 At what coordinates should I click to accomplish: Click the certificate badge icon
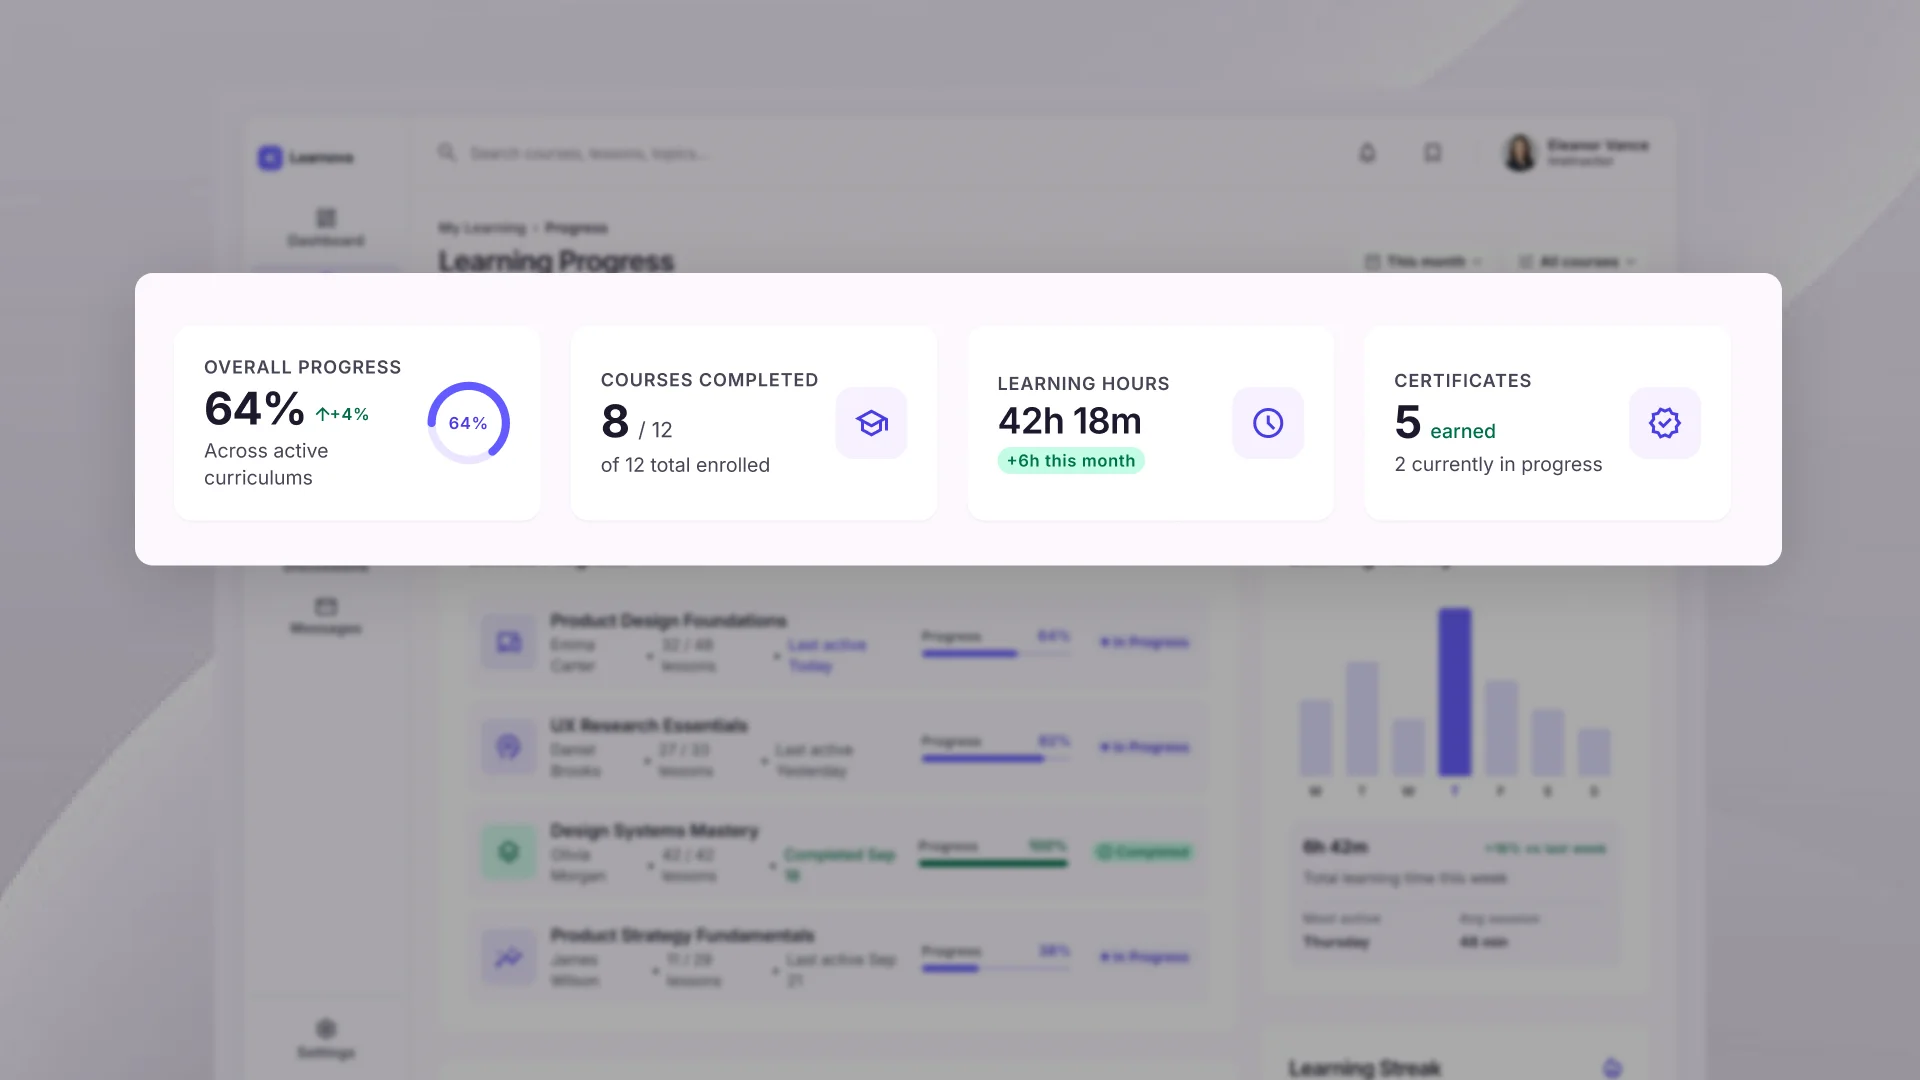click(1665, 423)
